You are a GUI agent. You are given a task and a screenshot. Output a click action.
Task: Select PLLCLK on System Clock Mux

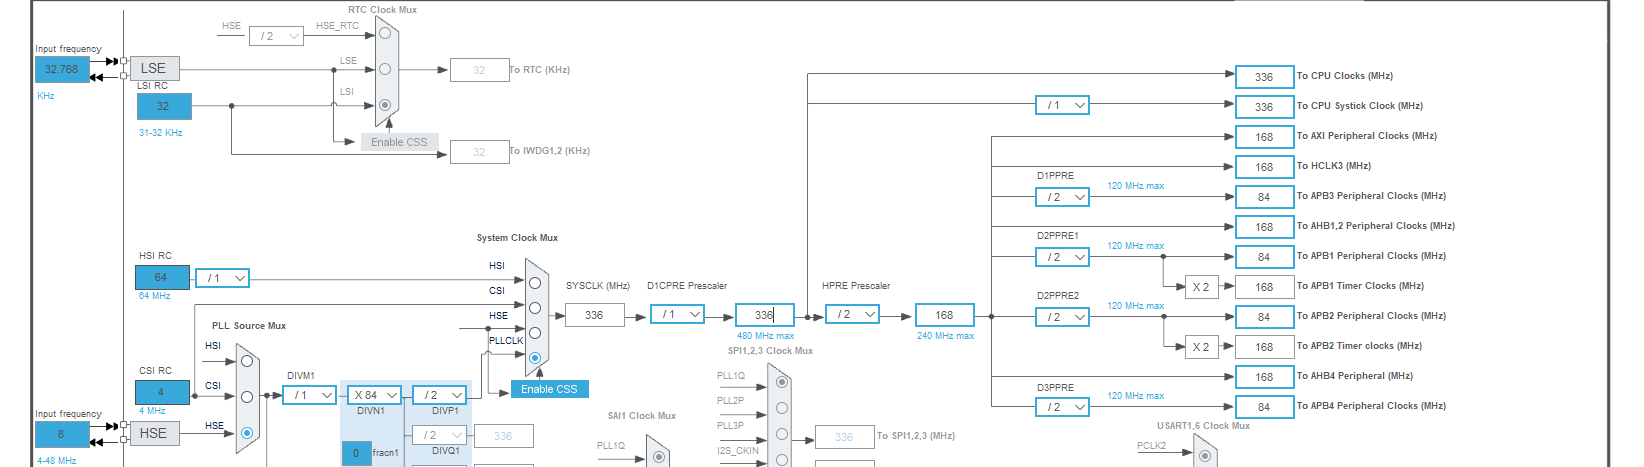coord(535,358)
